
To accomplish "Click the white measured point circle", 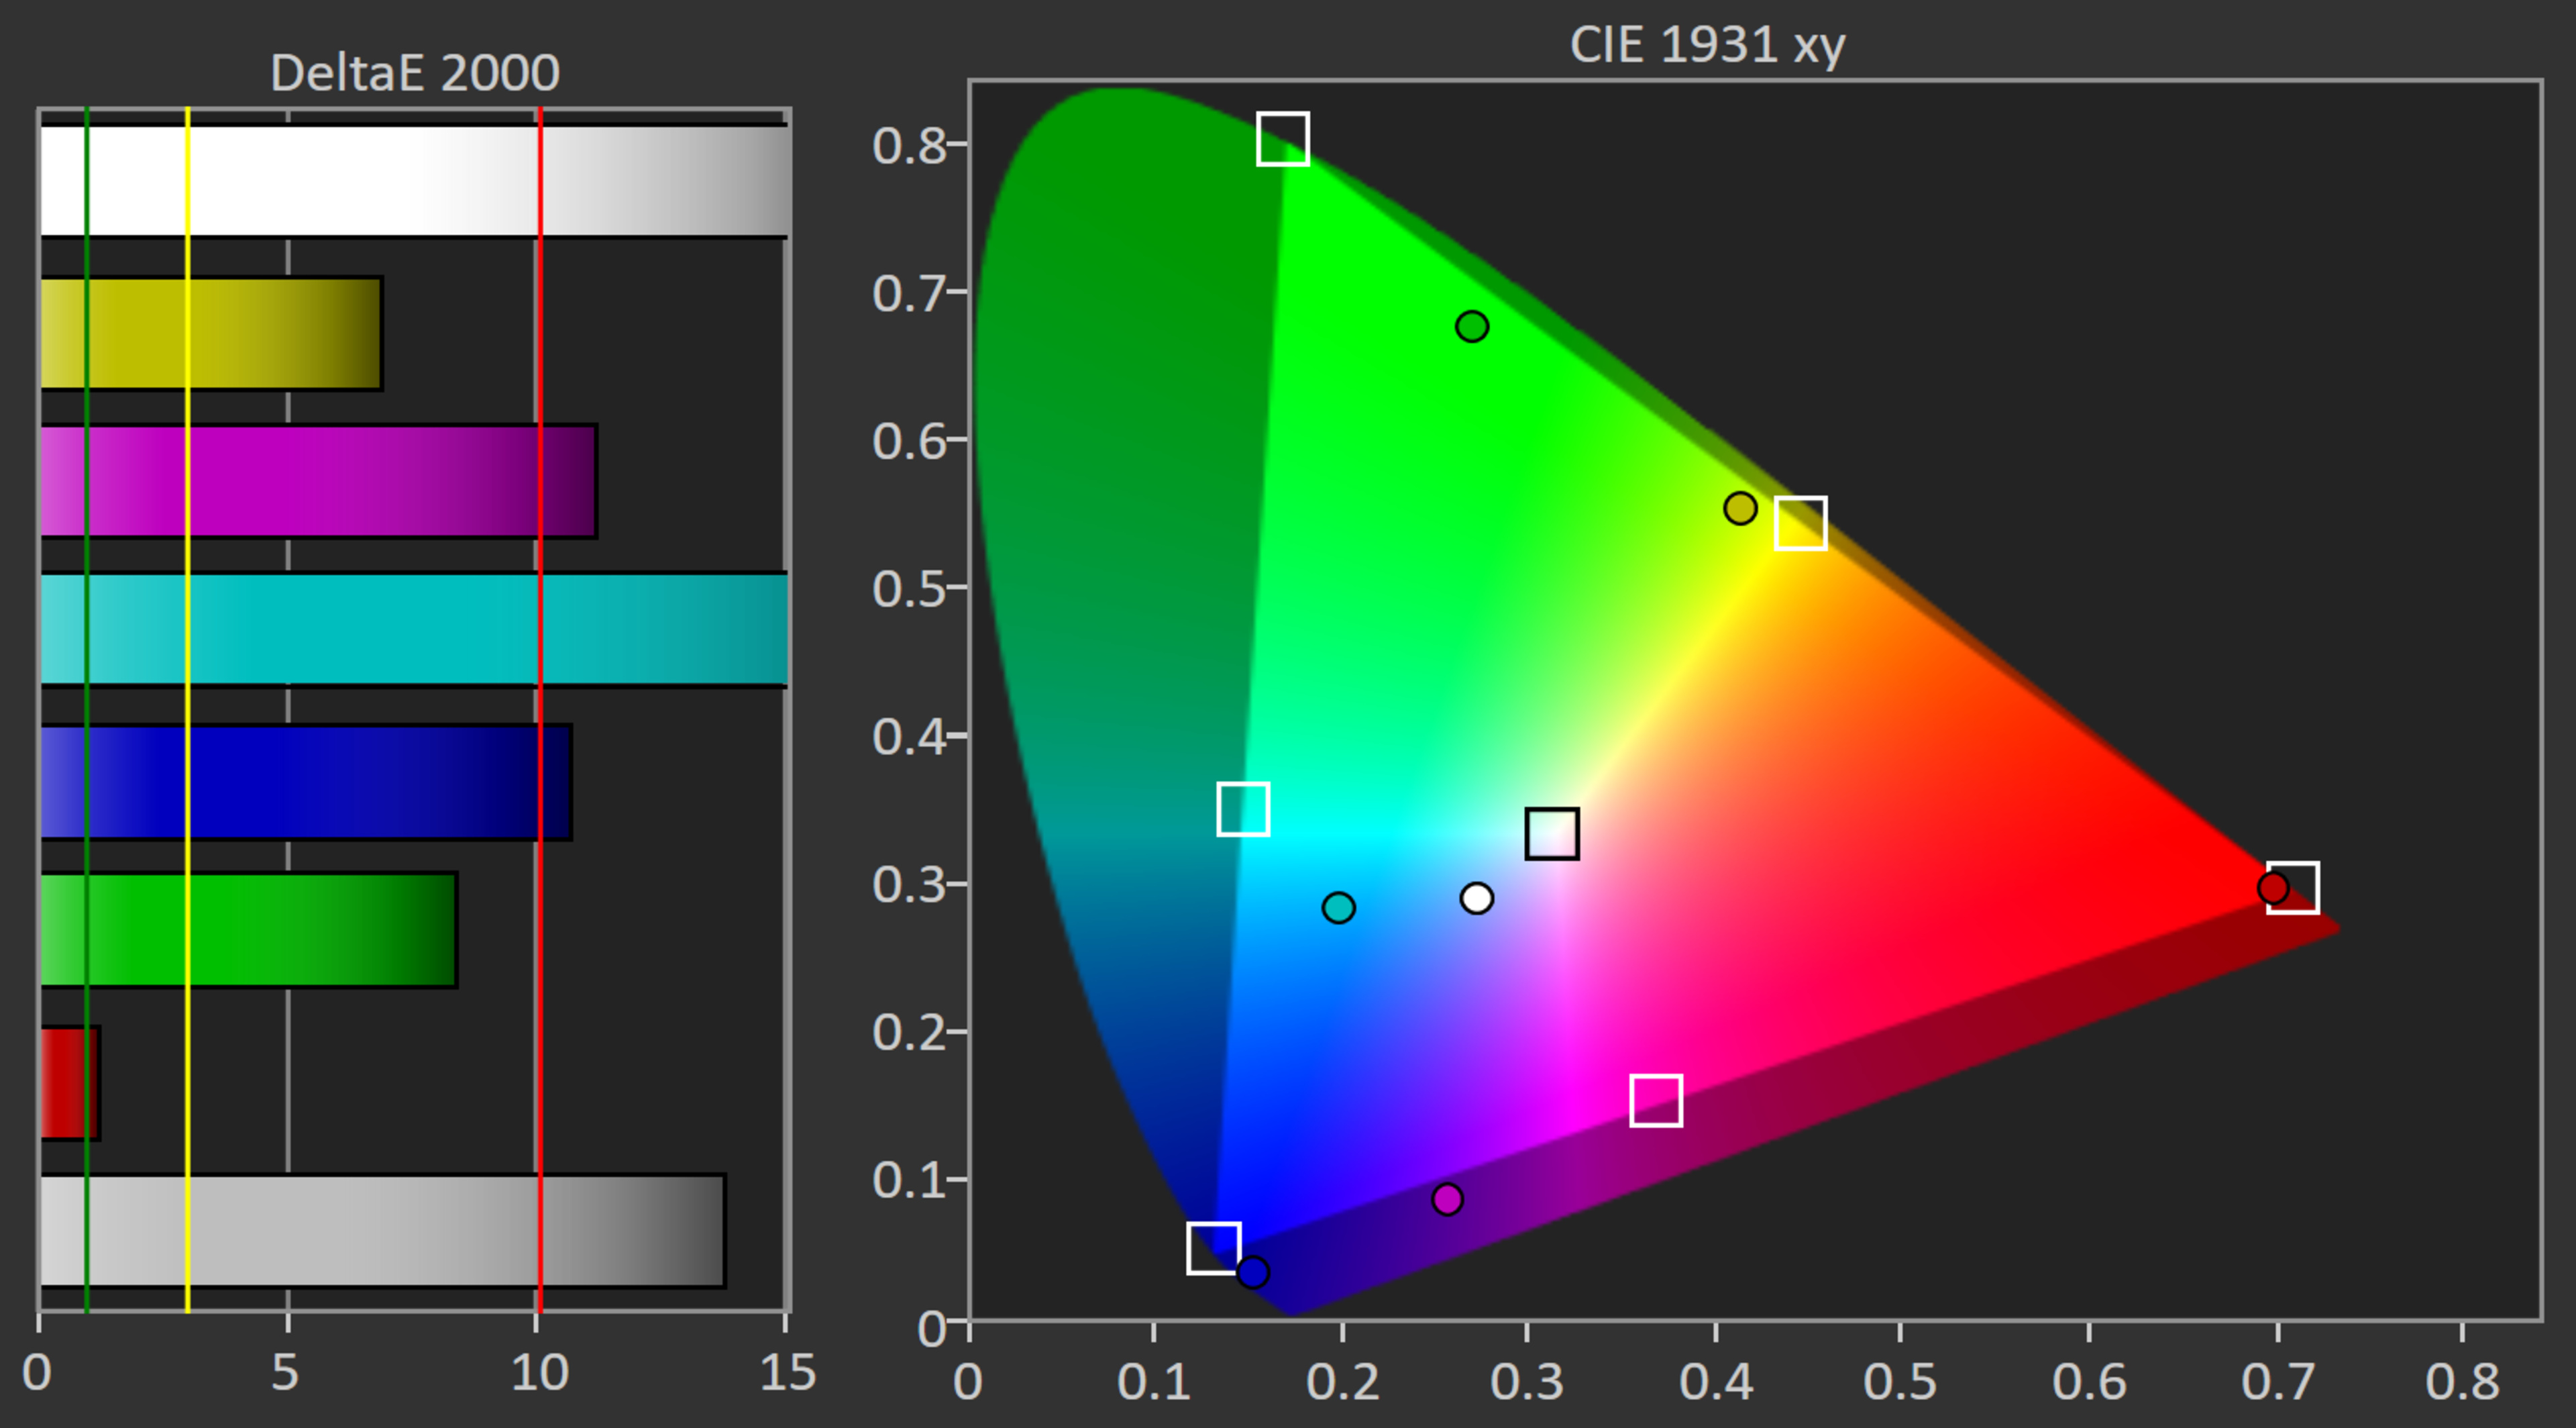I will (x=1477, y=898).
